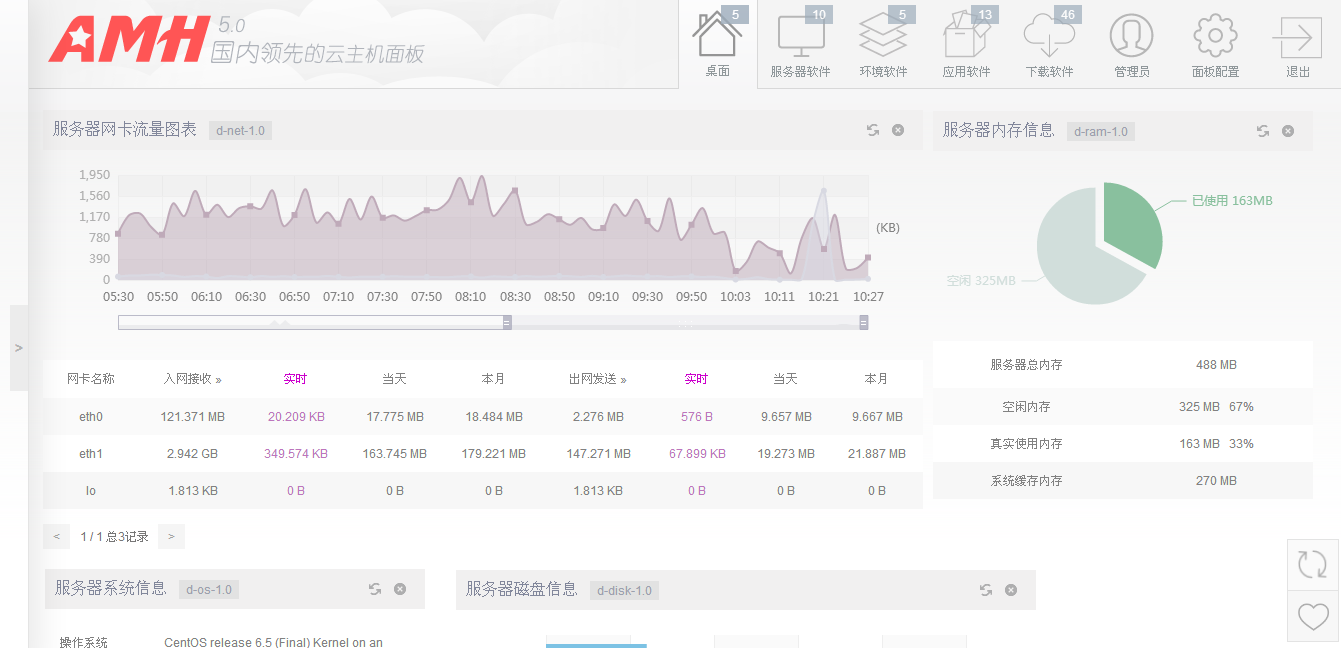This screenshot has width=1341, height=648.
Task: Open 下载软件 cloud download icon
Action: click(x=1049, y=38)
